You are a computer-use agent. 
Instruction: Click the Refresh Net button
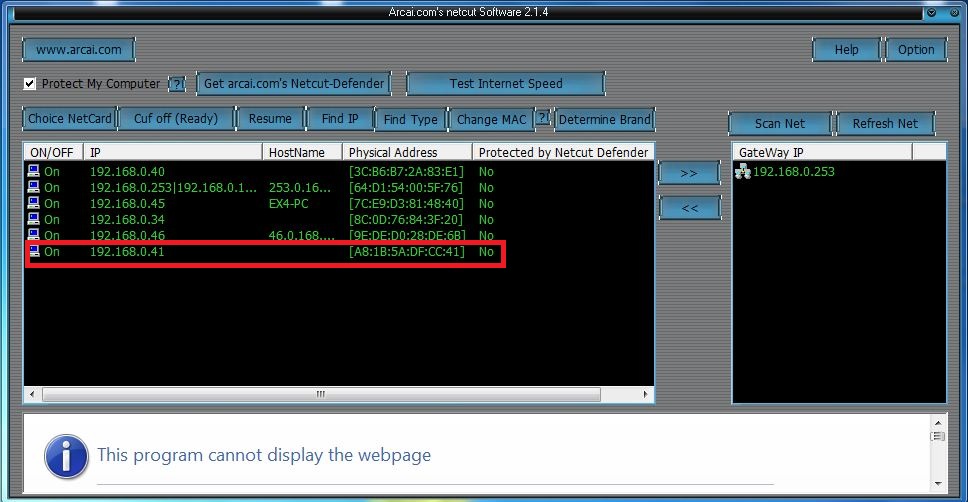pos(885,123)
